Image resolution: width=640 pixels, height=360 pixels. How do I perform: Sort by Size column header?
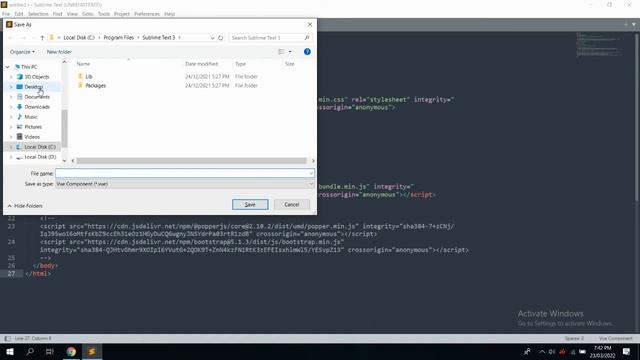(289, 64)
